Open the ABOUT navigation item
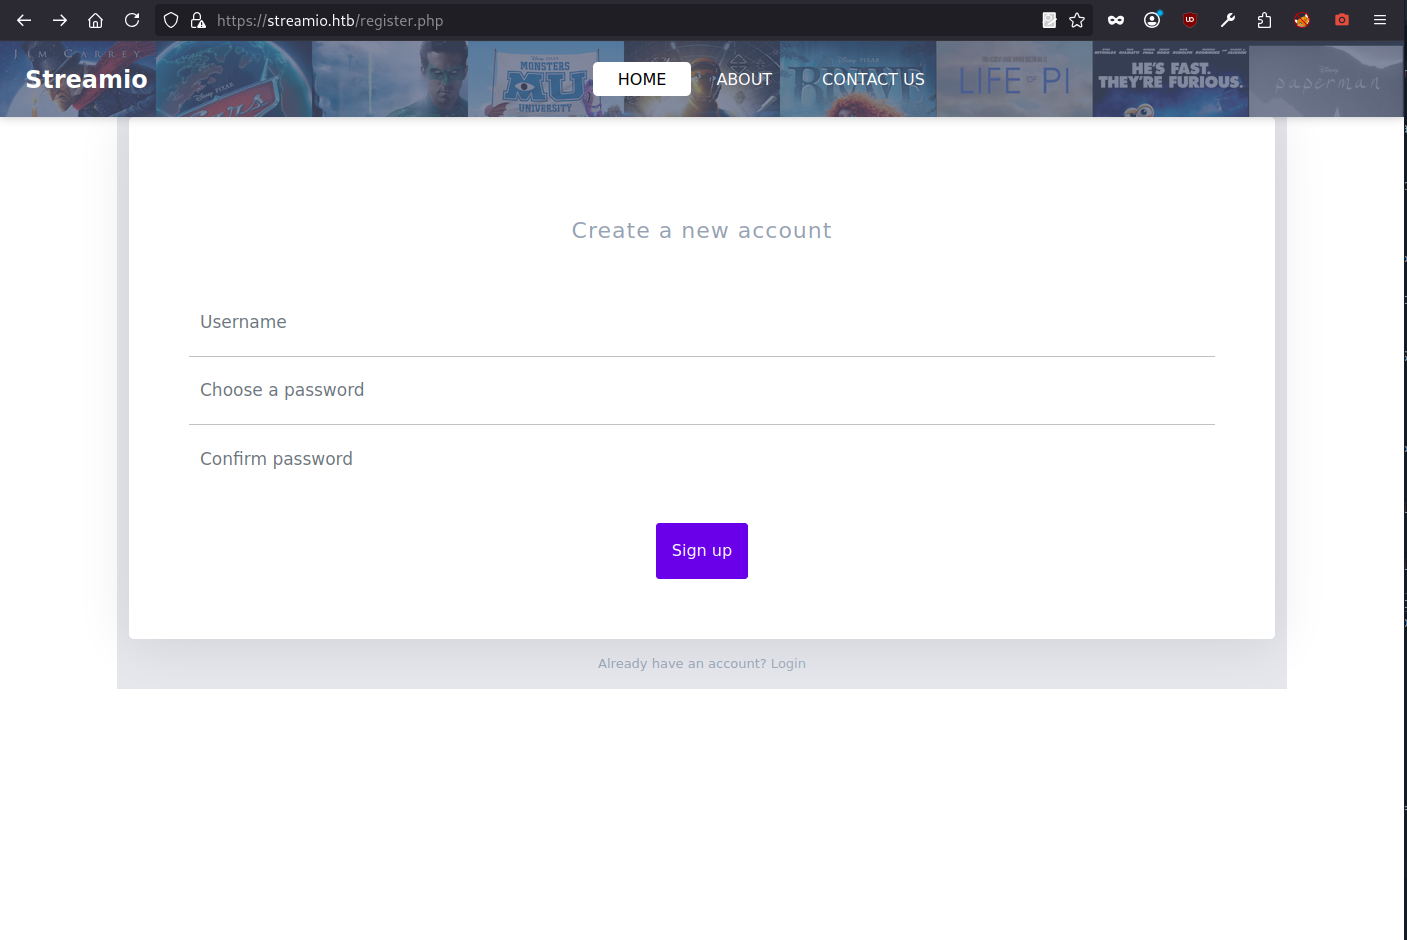This screenshot has height=940, width=1407. [744, 79]
